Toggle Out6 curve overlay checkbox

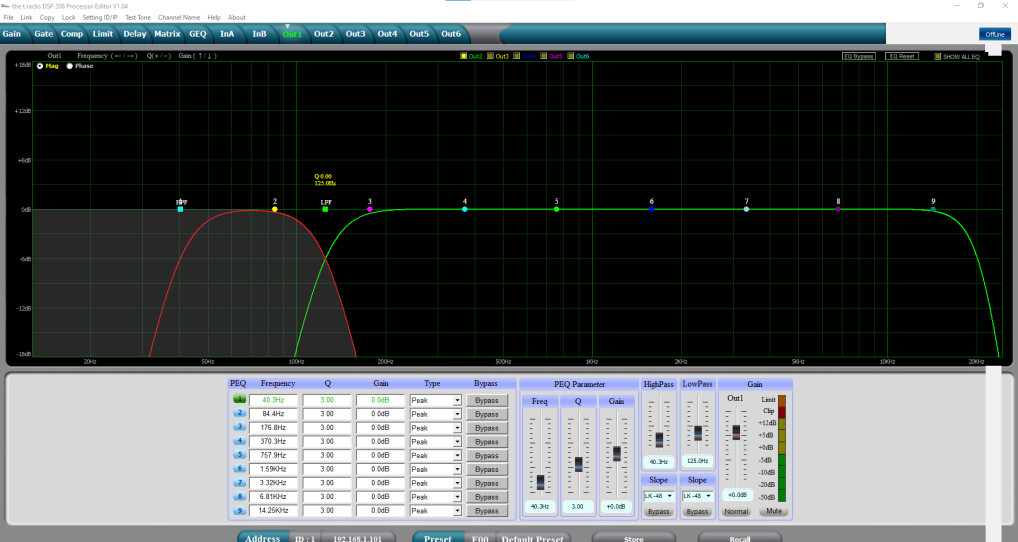click(x=571, y=56)
